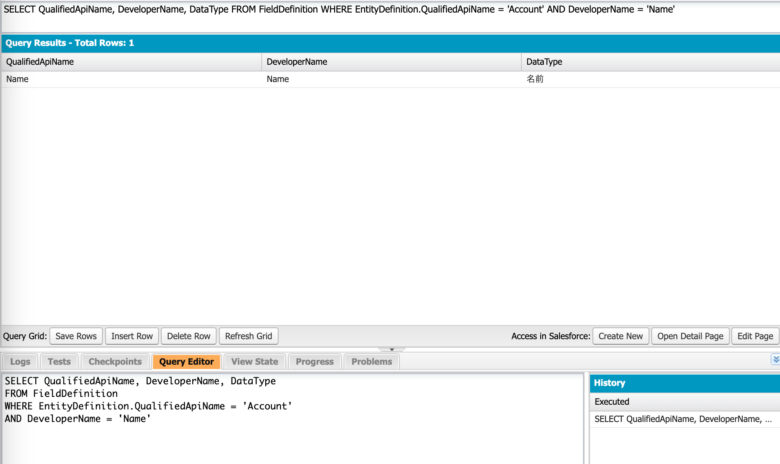Activate the Query Editor tab
780x464 pixels.
coord(186,361)
